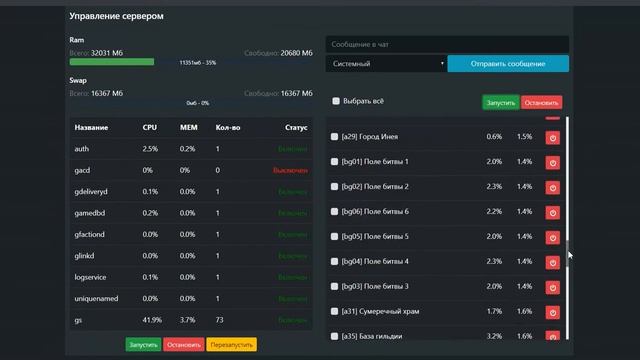Click the yellow Перезапустить button
640x360 pixels.
click(x=231, y=344)
